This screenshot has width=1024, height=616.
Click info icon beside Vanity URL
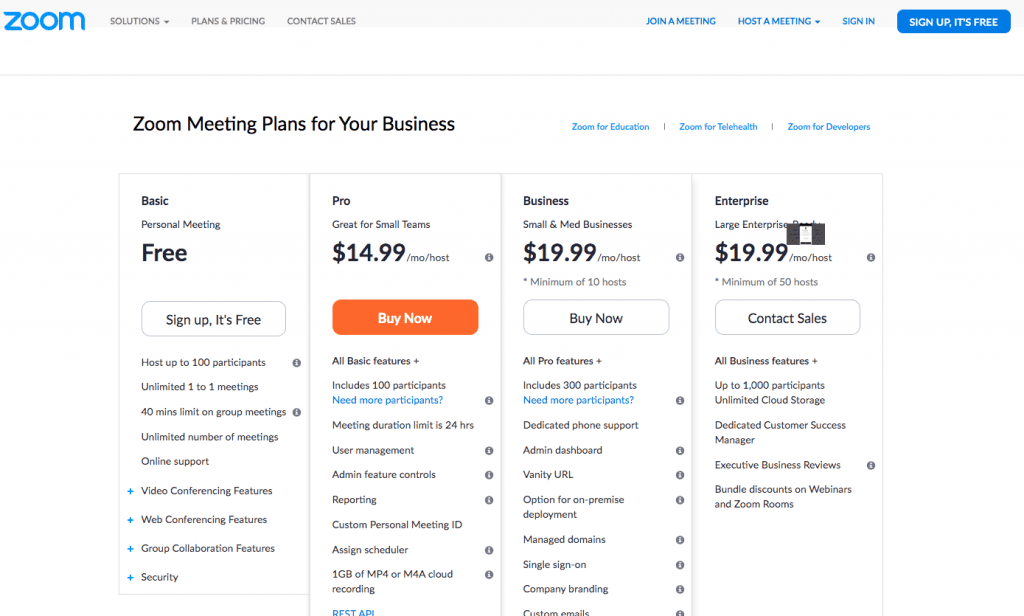click(x=680, y=475)
